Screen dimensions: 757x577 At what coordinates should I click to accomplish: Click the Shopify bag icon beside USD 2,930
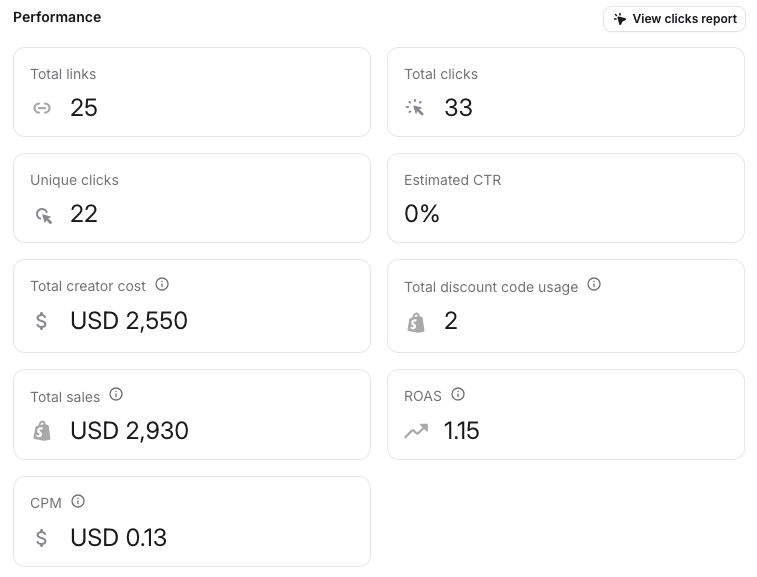[42, 431]
